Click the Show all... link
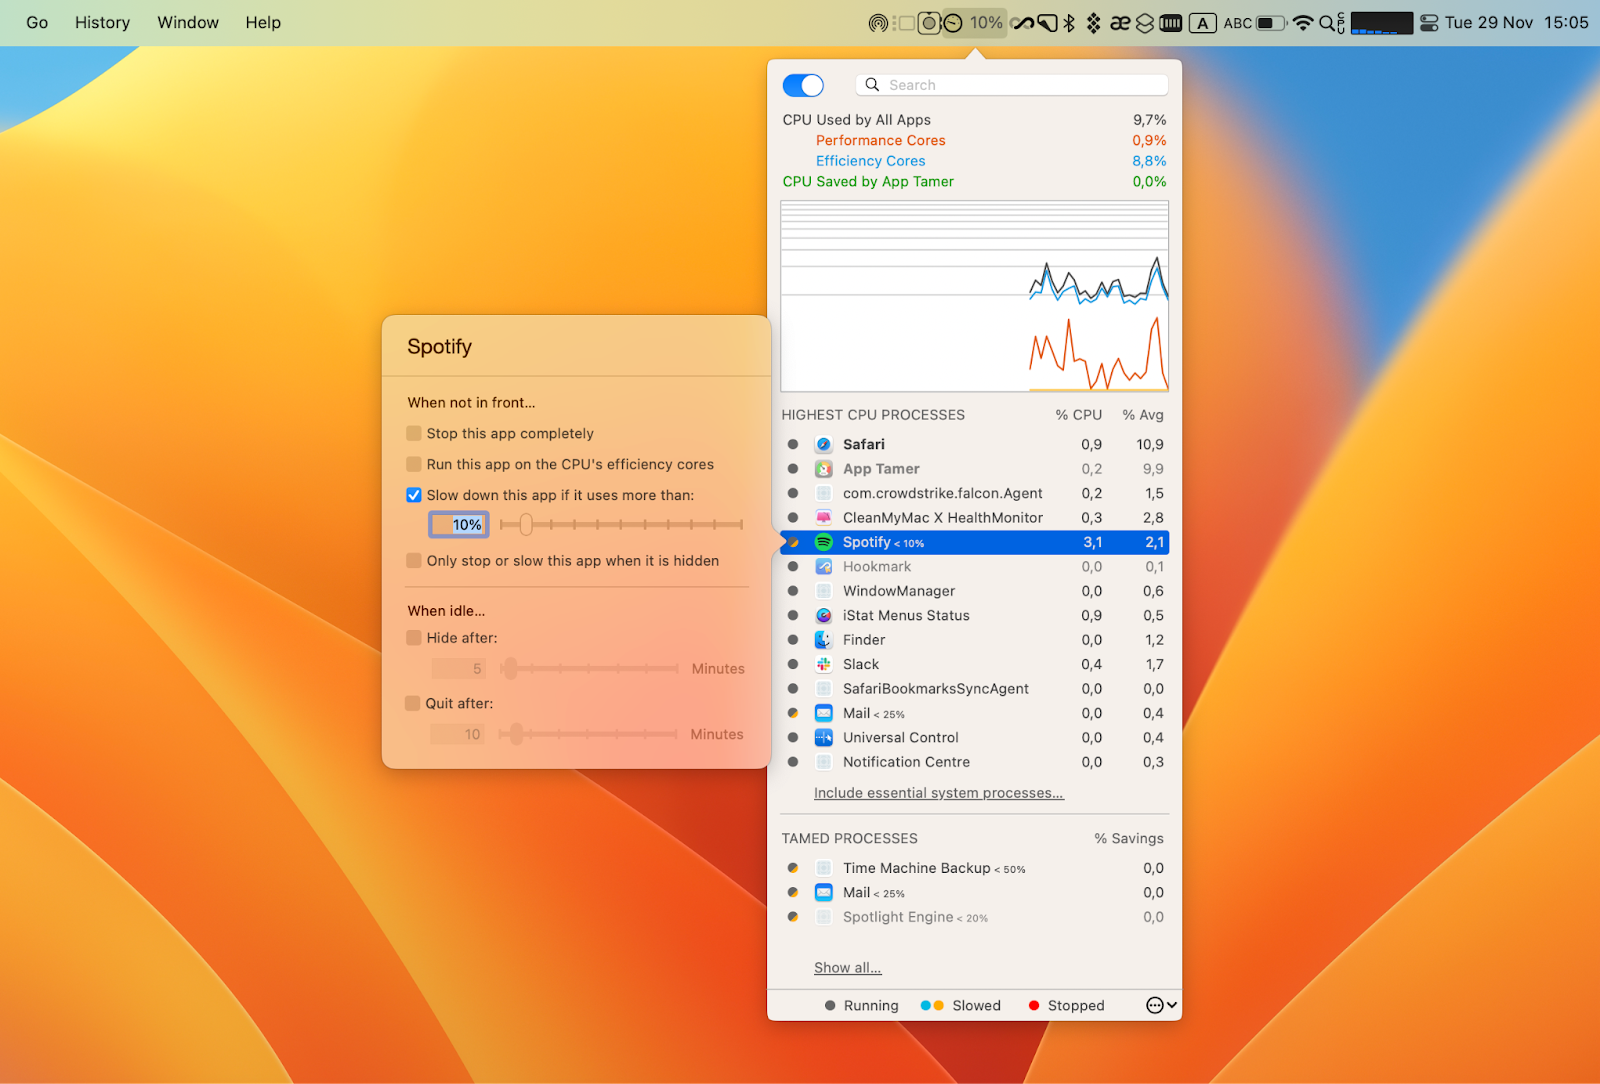 tap(847, 968)
